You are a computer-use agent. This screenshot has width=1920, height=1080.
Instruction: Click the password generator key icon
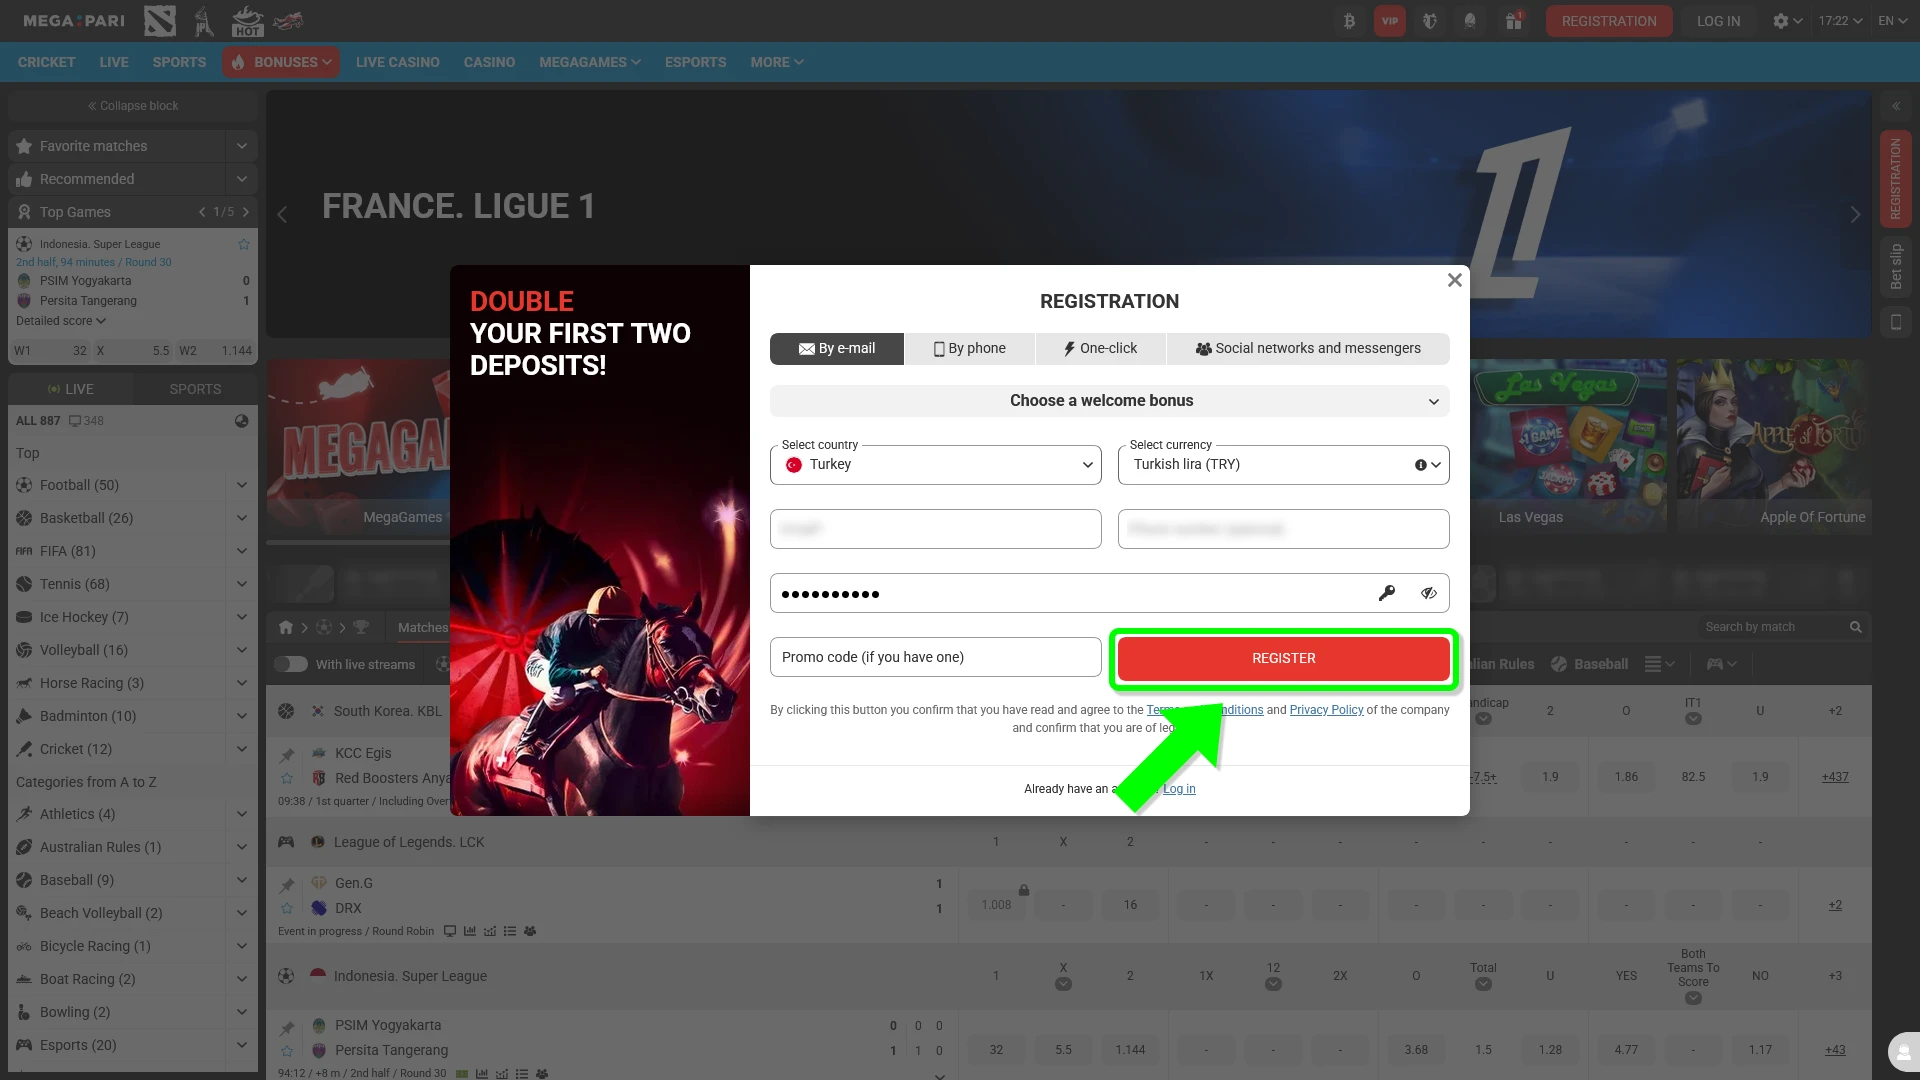[1386, 593]
